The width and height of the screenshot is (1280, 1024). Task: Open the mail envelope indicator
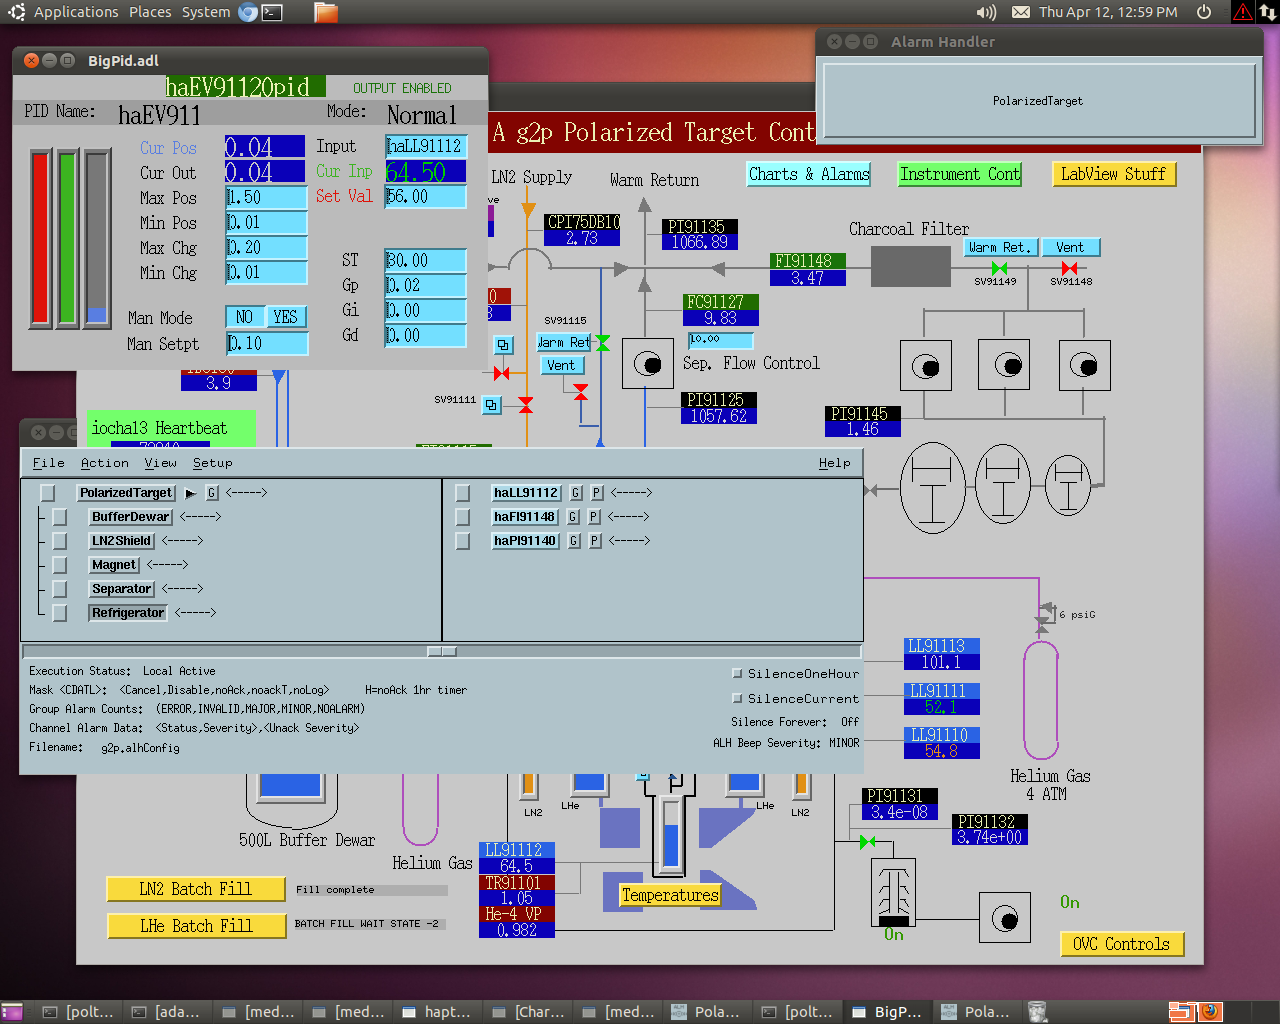click(1021, 12)
